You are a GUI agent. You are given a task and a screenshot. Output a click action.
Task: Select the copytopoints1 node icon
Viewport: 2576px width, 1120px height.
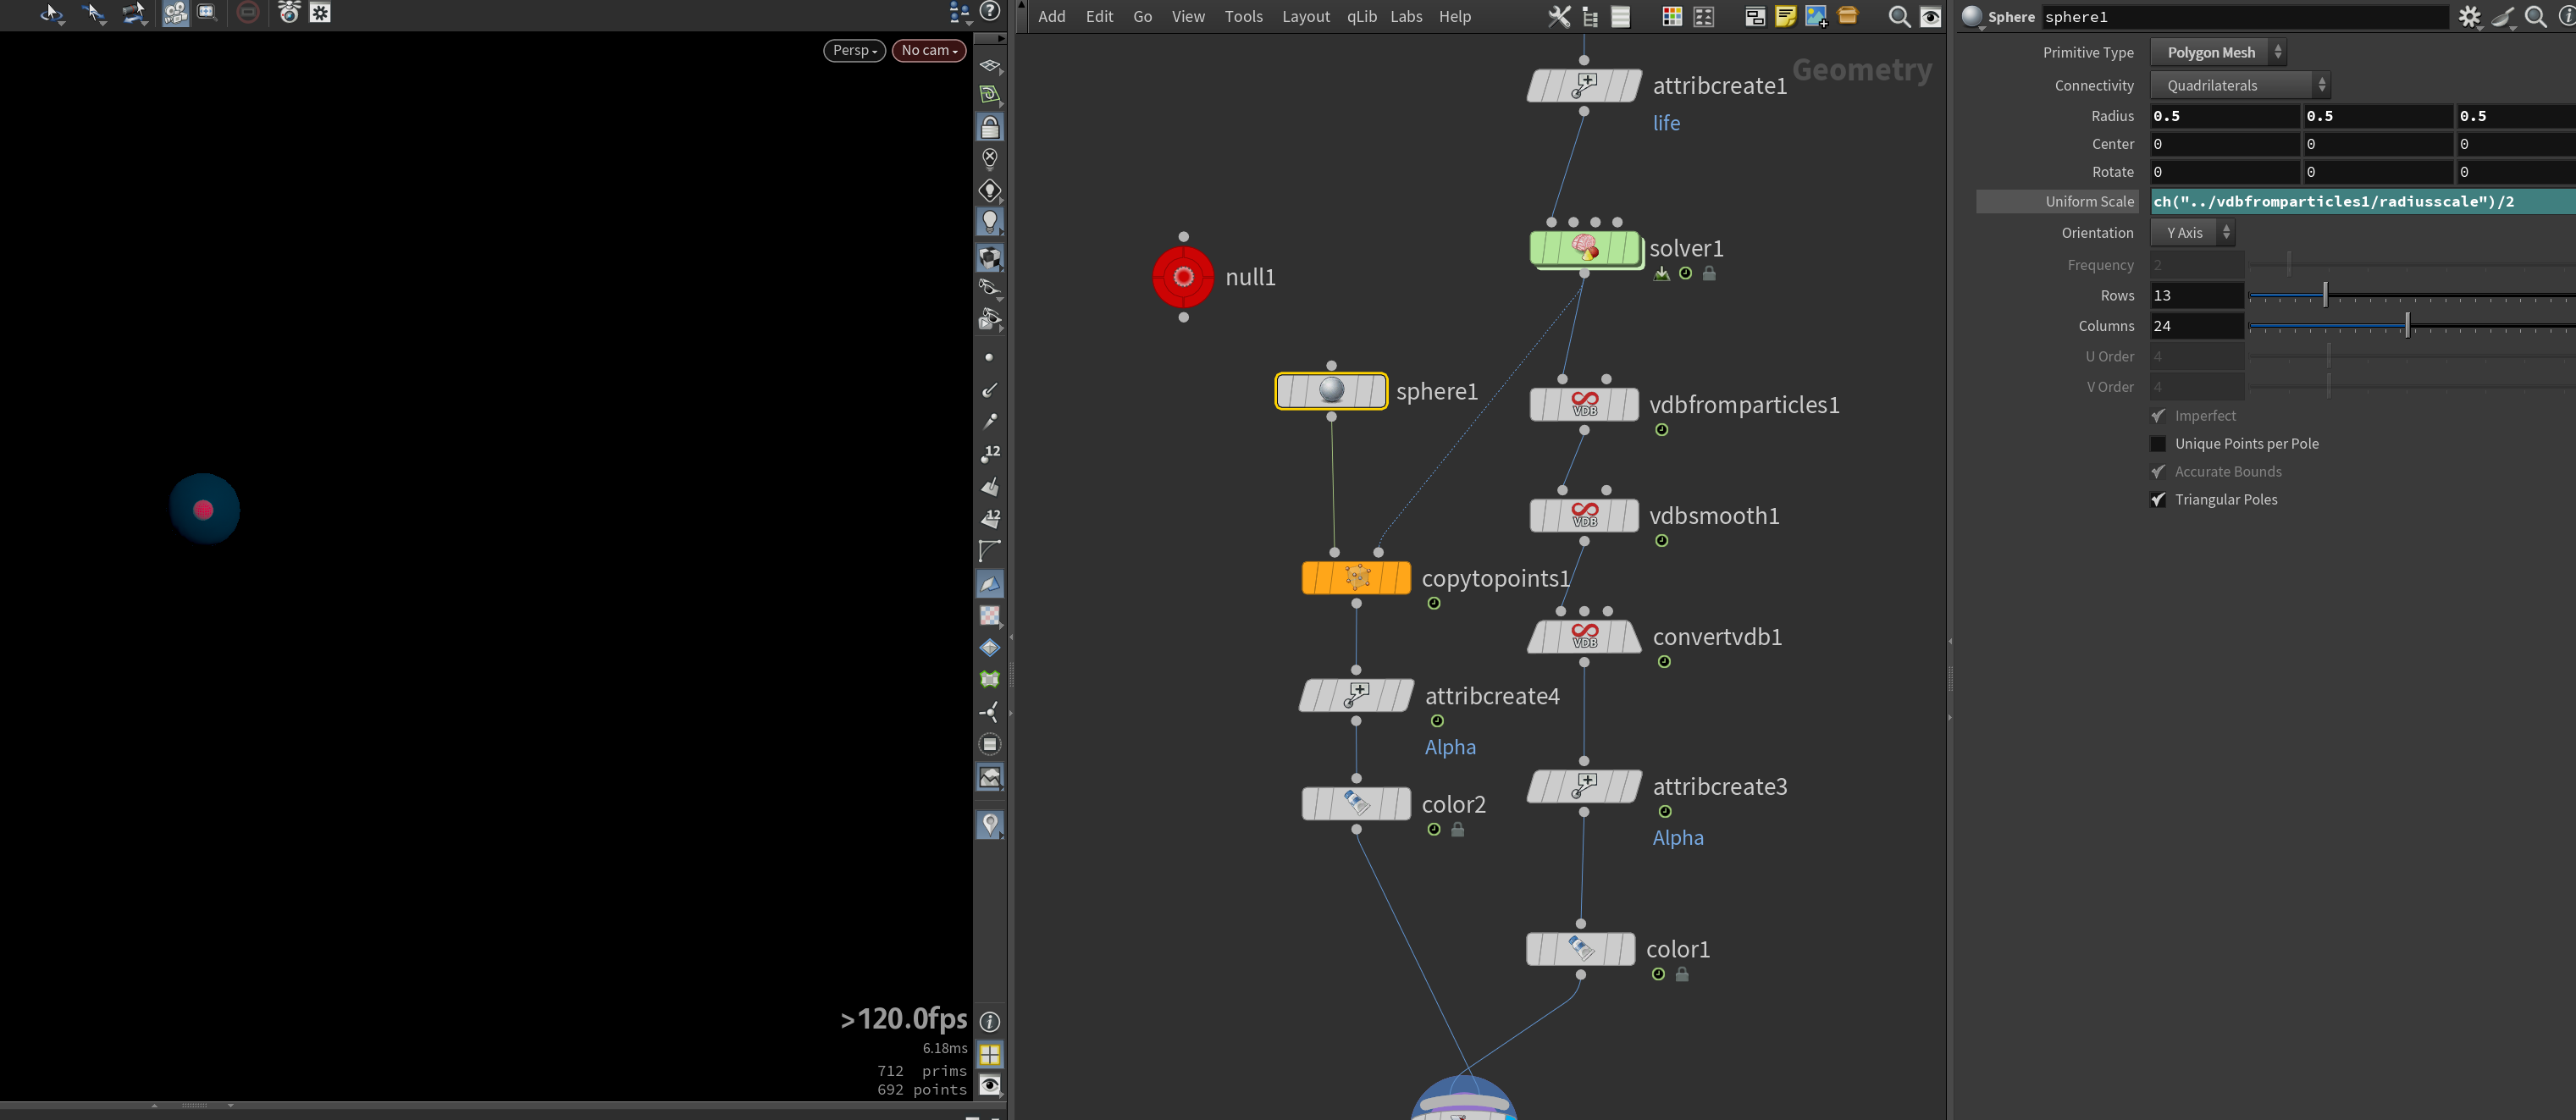(1356, 578)
